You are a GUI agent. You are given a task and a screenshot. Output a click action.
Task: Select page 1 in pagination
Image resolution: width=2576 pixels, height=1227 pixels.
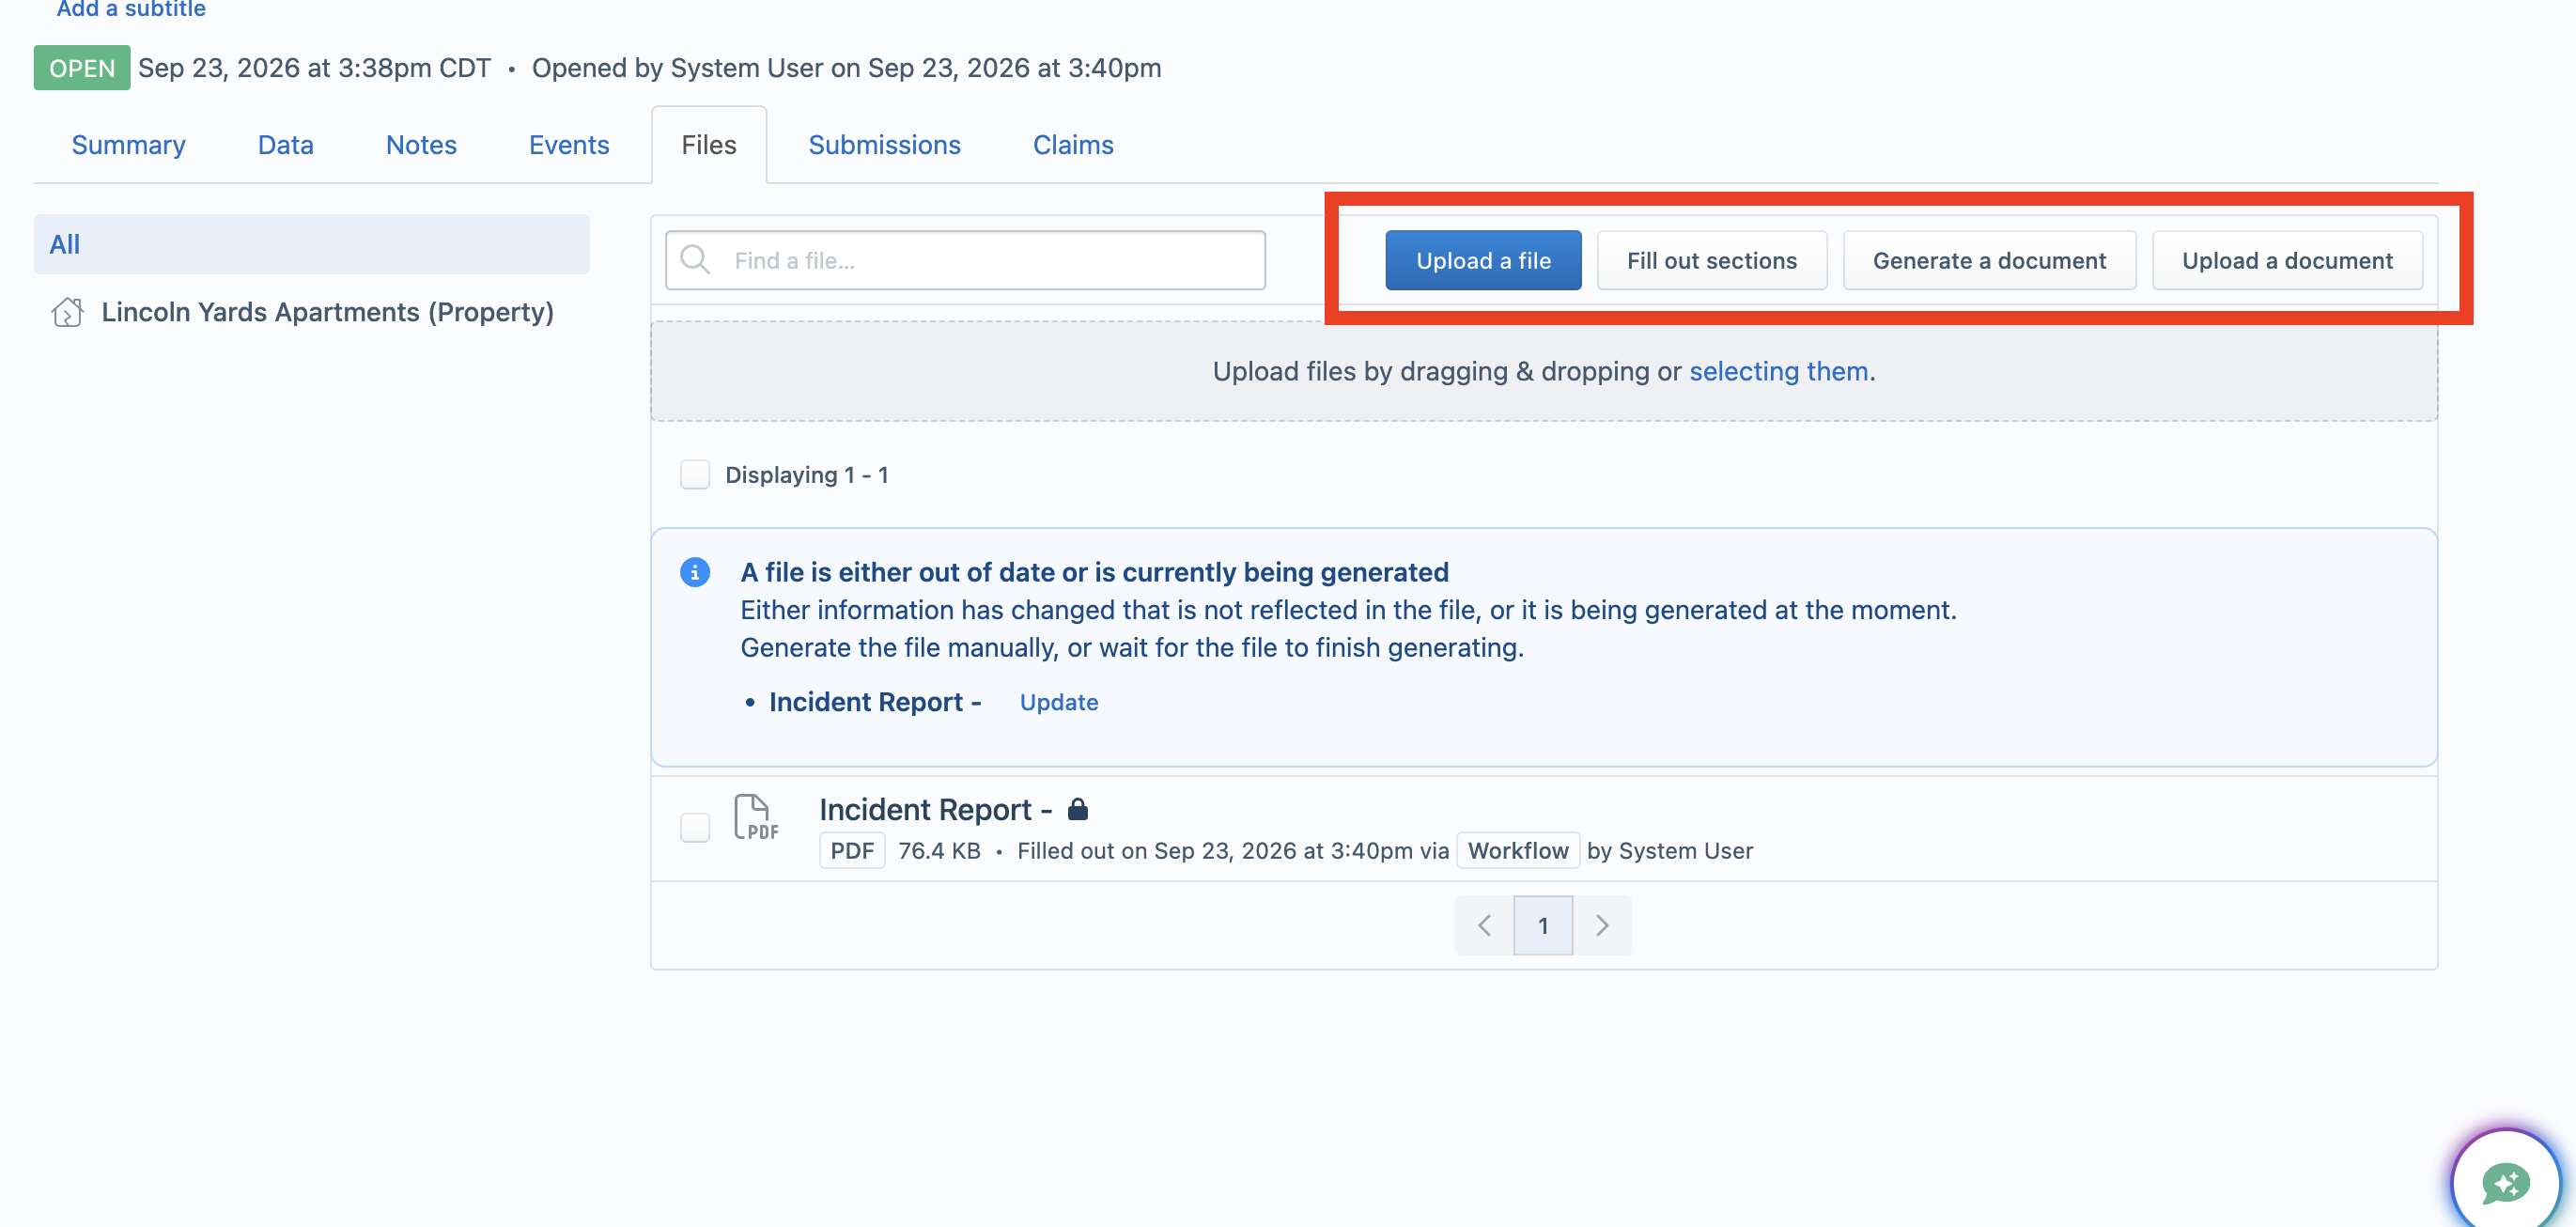pyautogui.click(x=1543, y=925)
